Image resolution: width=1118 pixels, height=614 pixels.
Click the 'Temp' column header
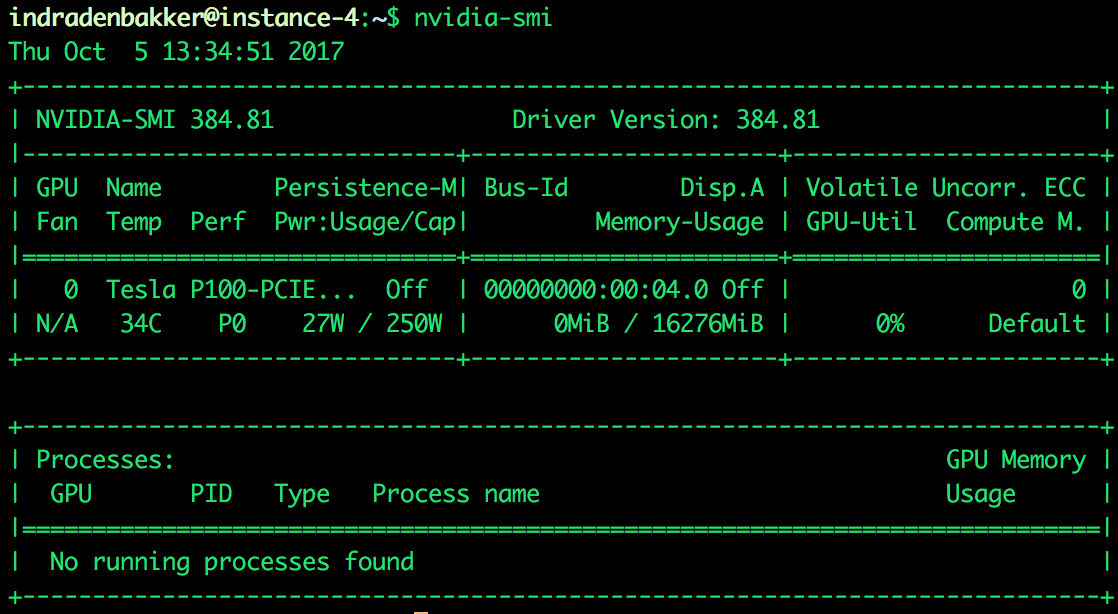coord(134,222)
